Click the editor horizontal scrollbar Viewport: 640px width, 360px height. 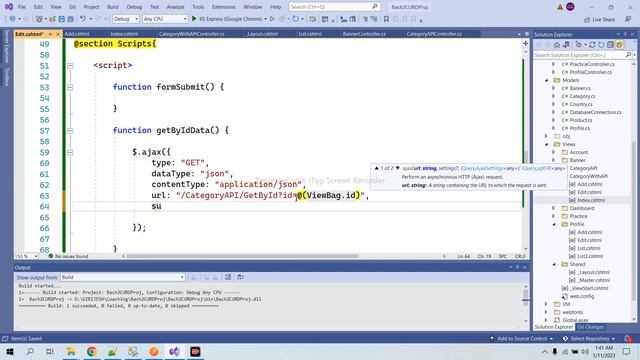pyautogui.click(x=242, y=256)
